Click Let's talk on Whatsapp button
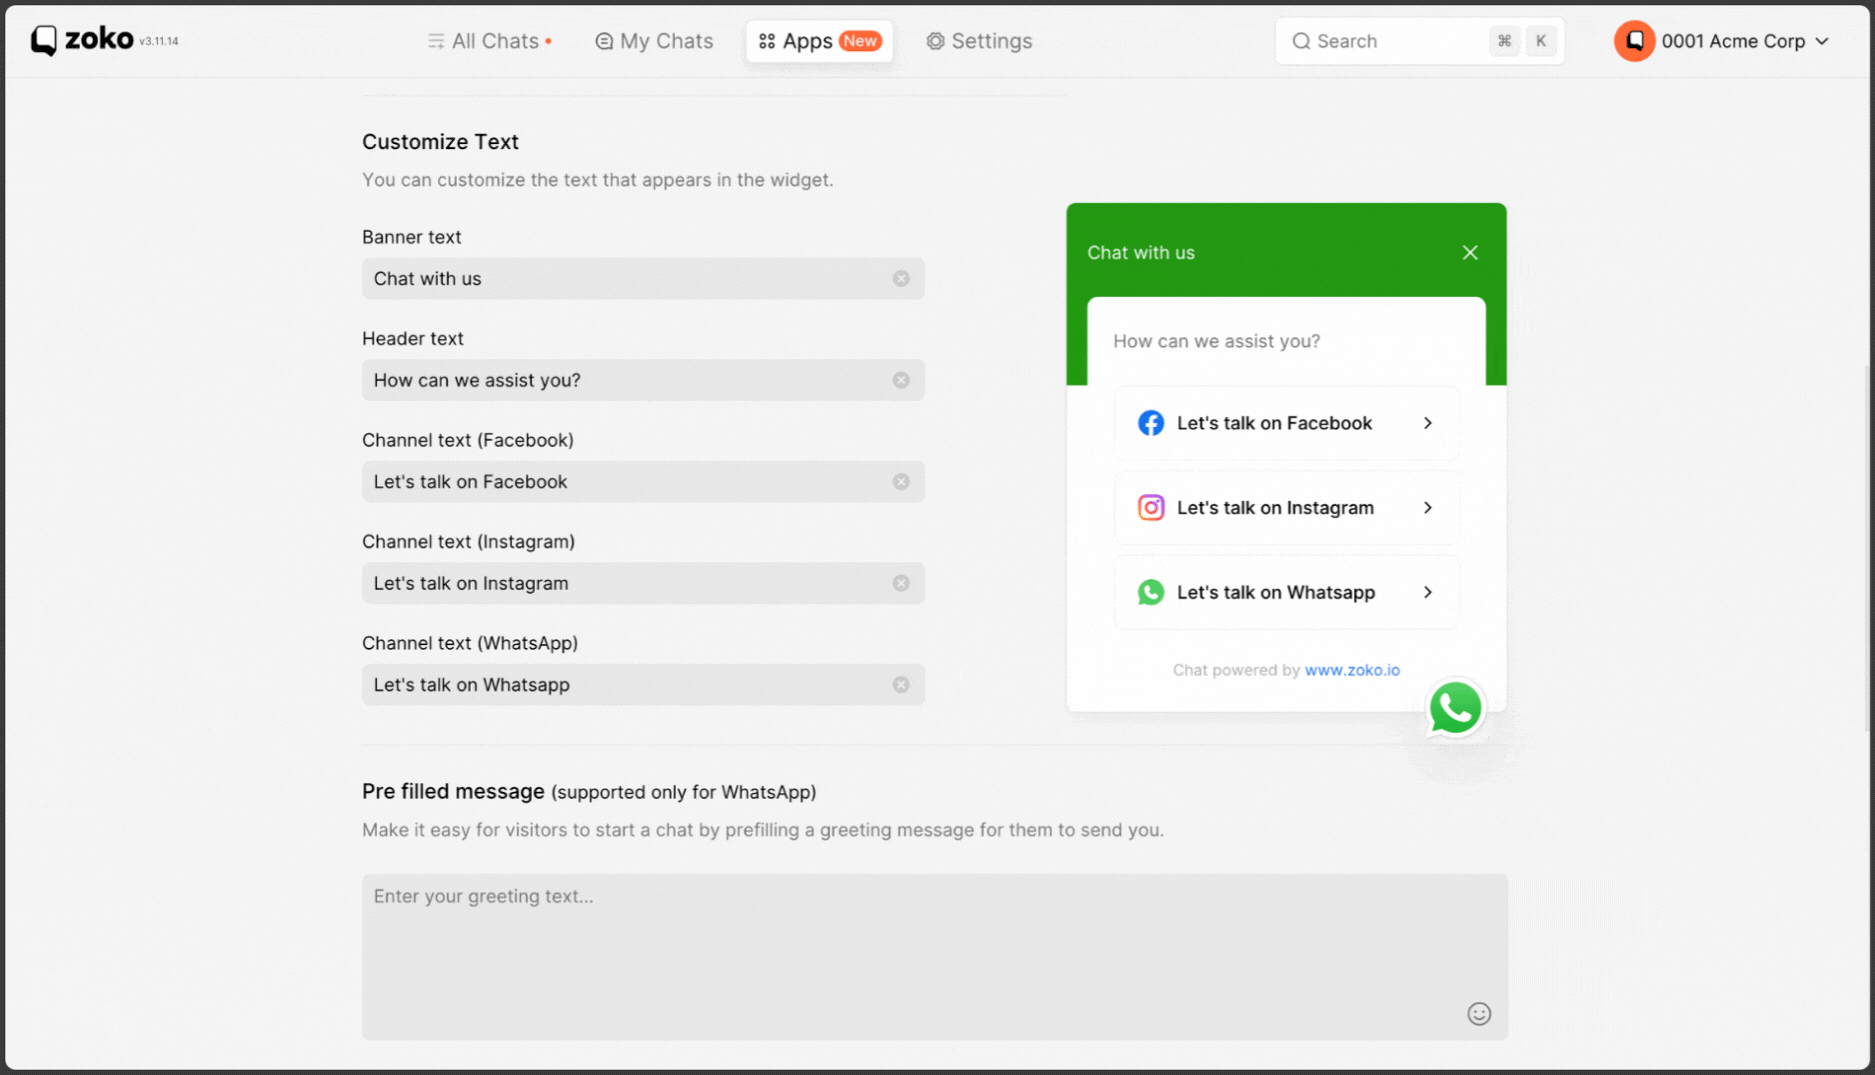Viewport: 1875px width, 1075px height. [x=1286, y=593]
